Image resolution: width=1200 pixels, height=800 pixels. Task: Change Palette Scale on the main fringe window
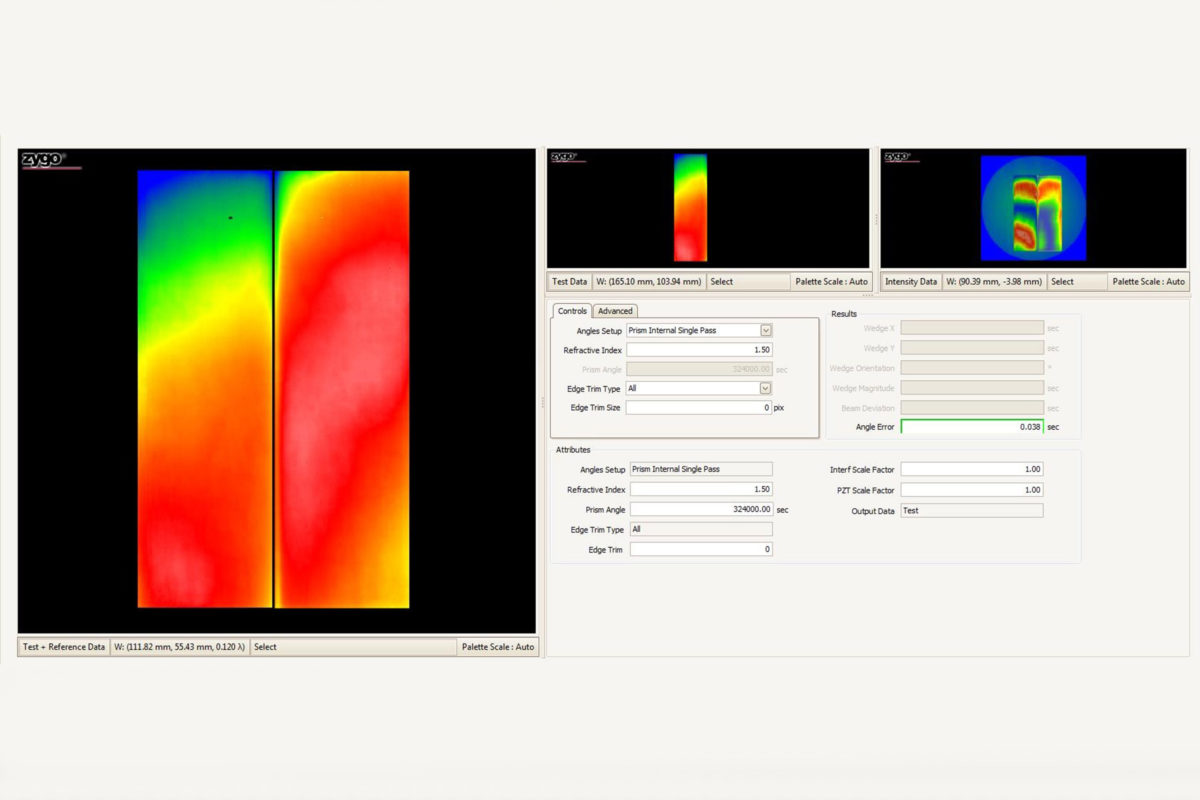pyautogui.click(x=498, y=647)
